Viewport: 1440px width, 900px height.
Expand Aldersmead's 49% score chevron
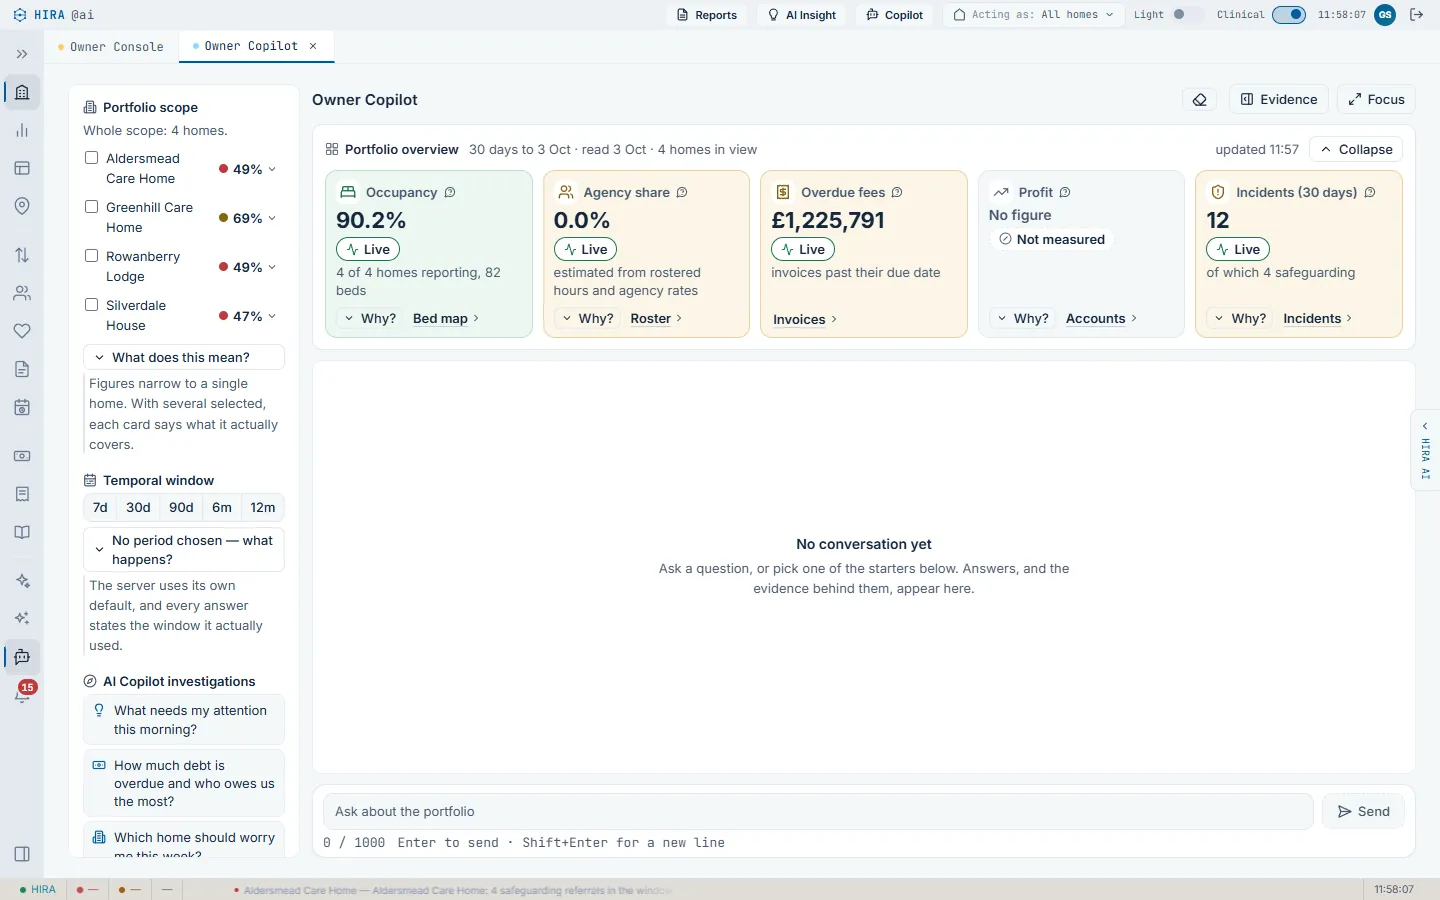click(x=272, y=170)
